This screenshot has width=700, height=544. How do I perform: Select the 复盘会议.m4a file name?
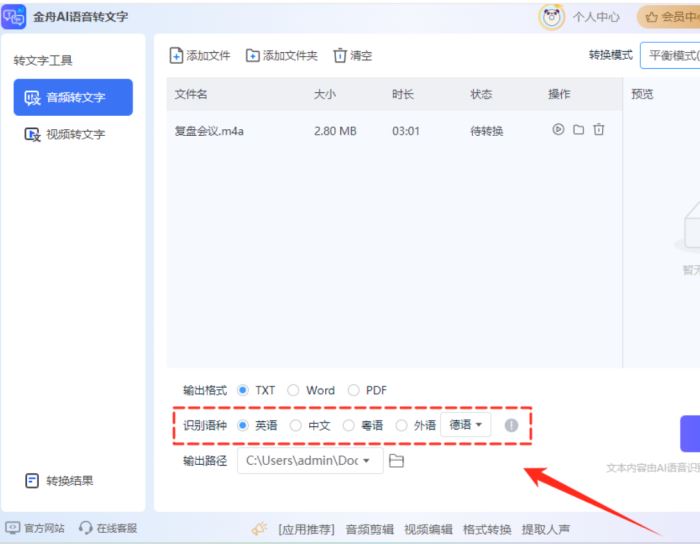click(x=209, y=131)
